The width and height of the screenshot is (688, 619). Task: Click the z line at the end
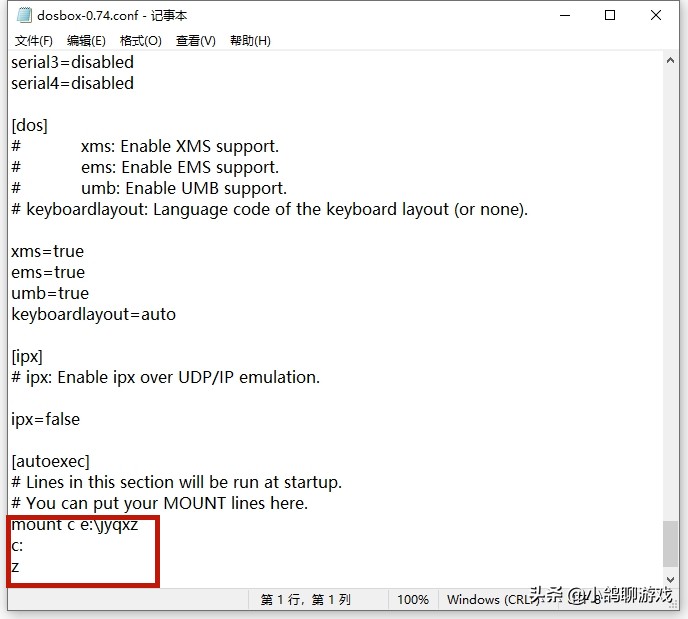pos(15,567)
